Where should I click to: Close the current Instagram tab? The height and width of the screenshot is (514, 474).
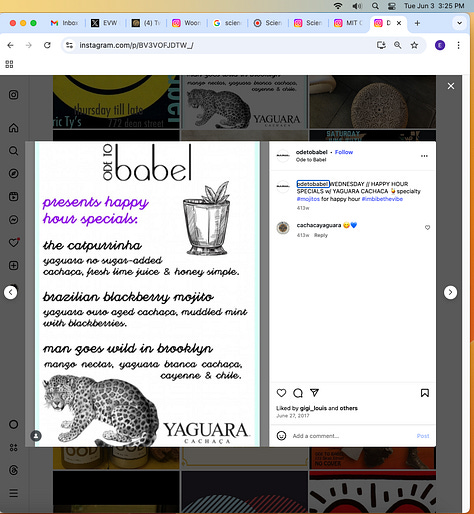(x=399, y=23)
